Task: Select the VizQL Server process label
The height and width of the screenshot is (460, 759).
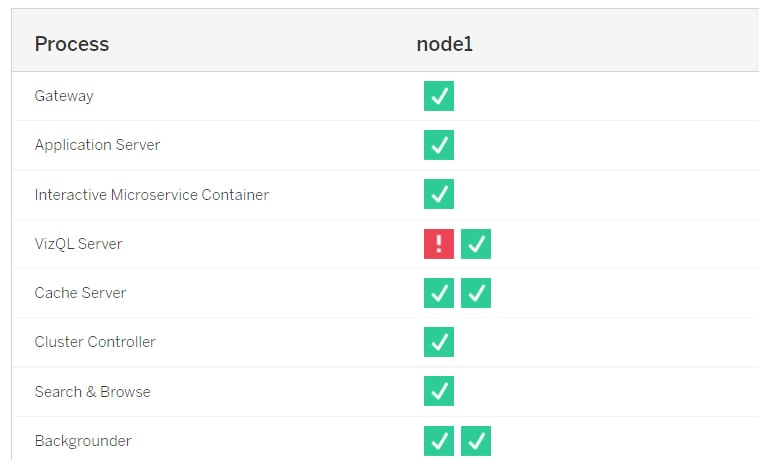Action: pos(78,244)
